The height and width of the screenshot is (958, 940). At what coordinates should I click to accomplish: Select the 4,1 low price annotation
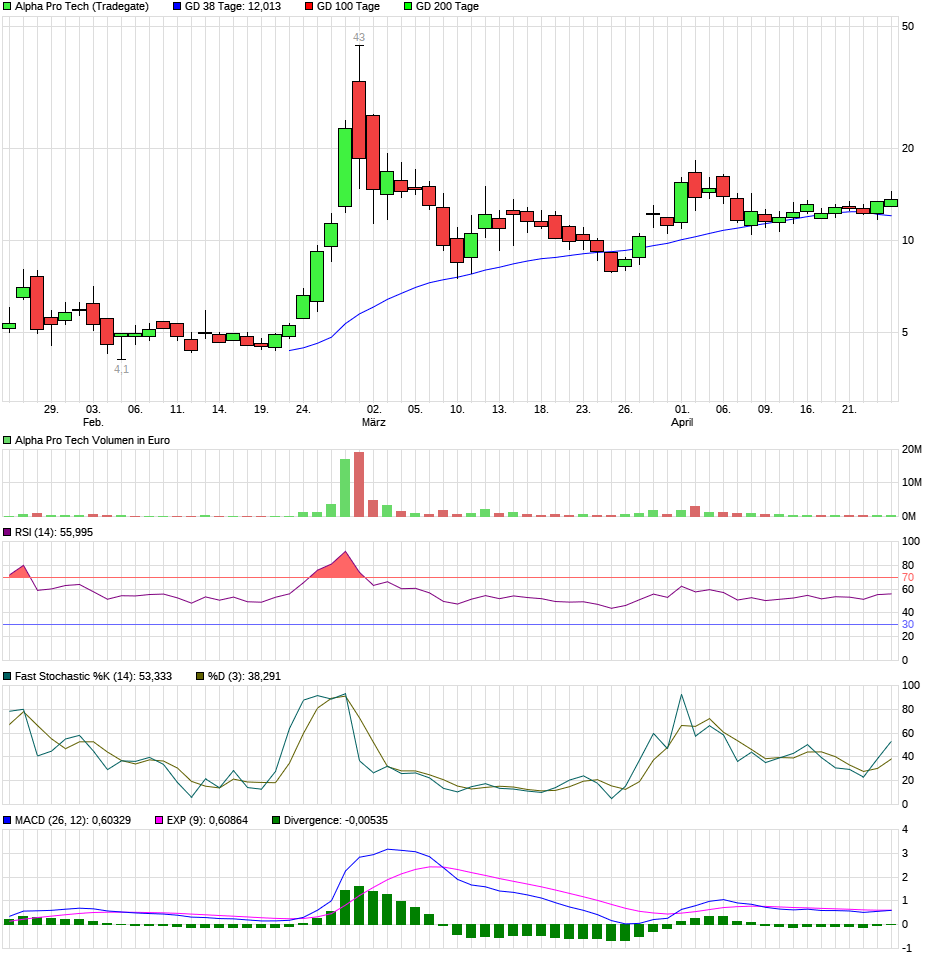click(121, 369)
